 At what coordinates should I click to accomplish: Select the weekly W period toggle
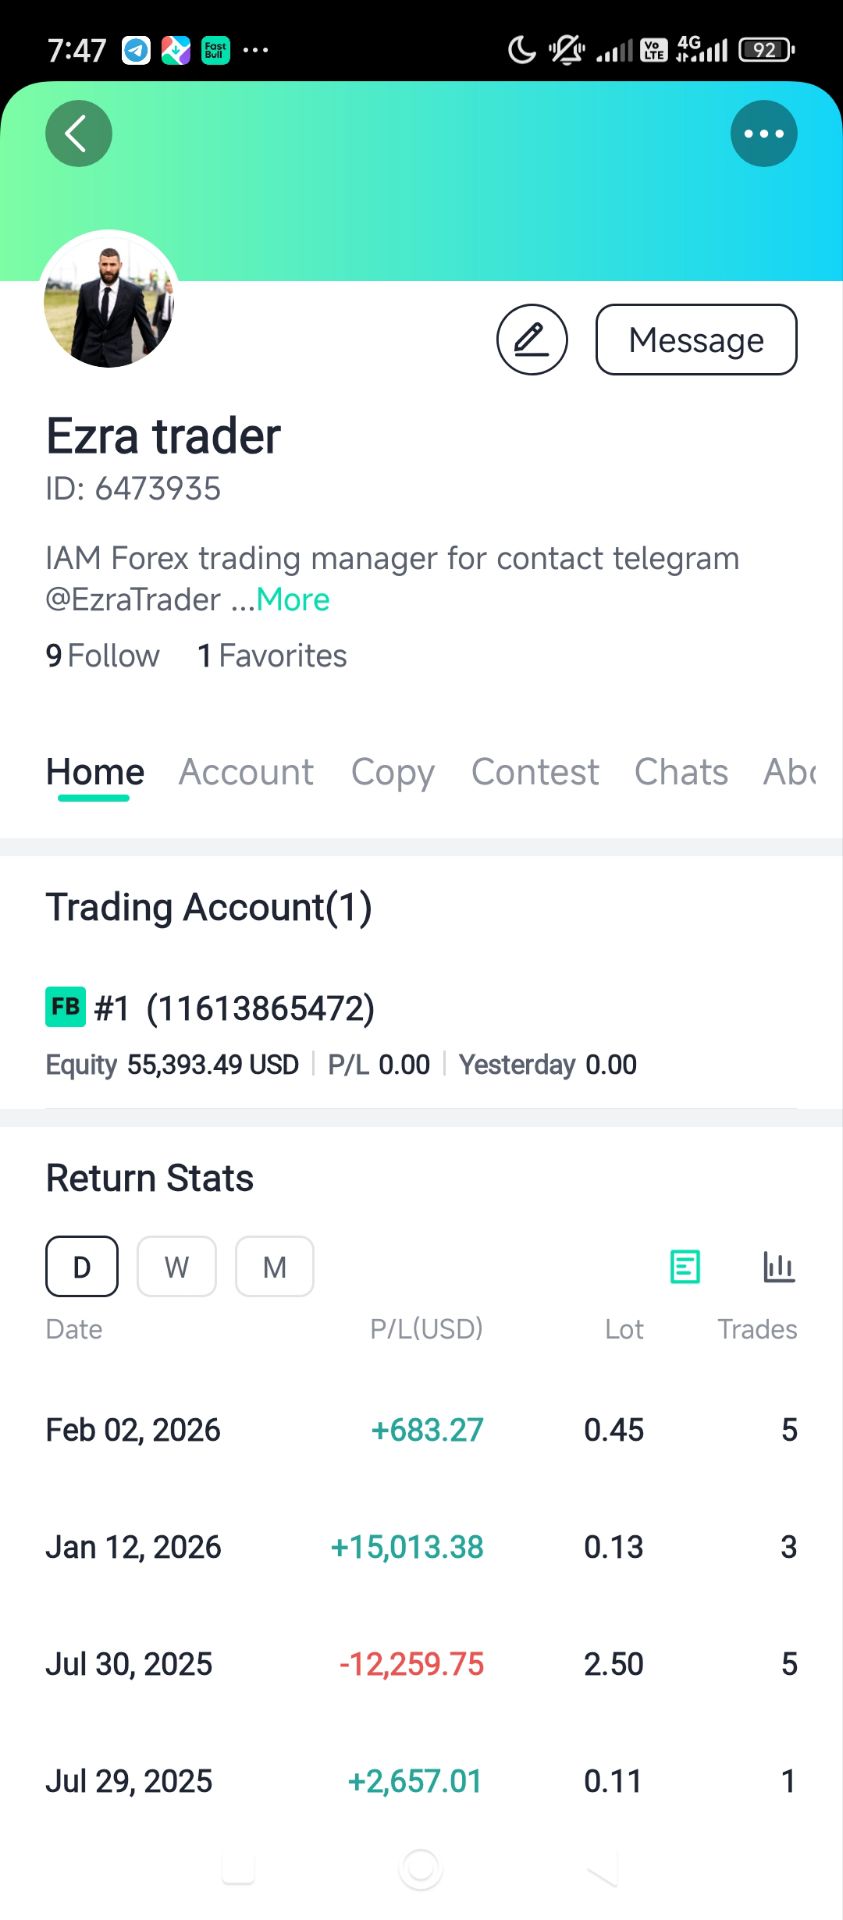tap(176, 1267)
